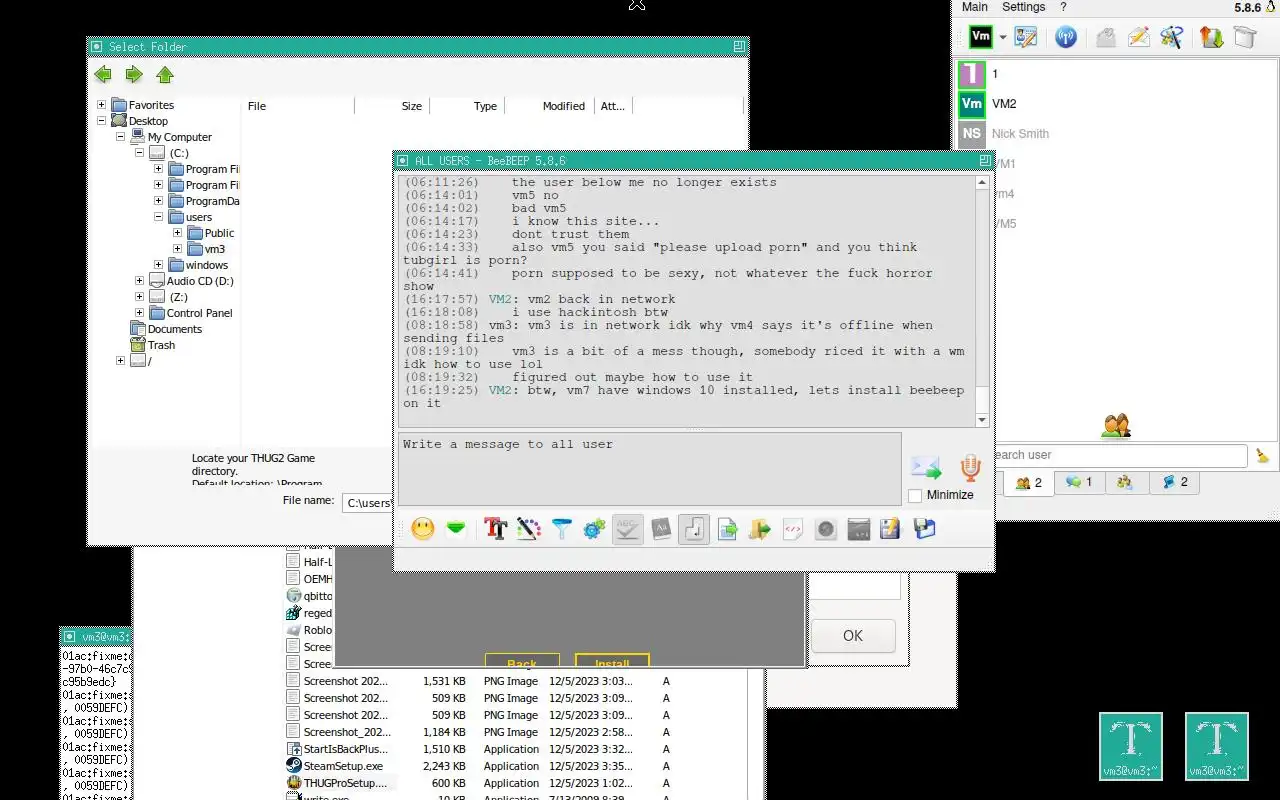
Task: Expand the windows folder node
Action: (x=158, y=265)
